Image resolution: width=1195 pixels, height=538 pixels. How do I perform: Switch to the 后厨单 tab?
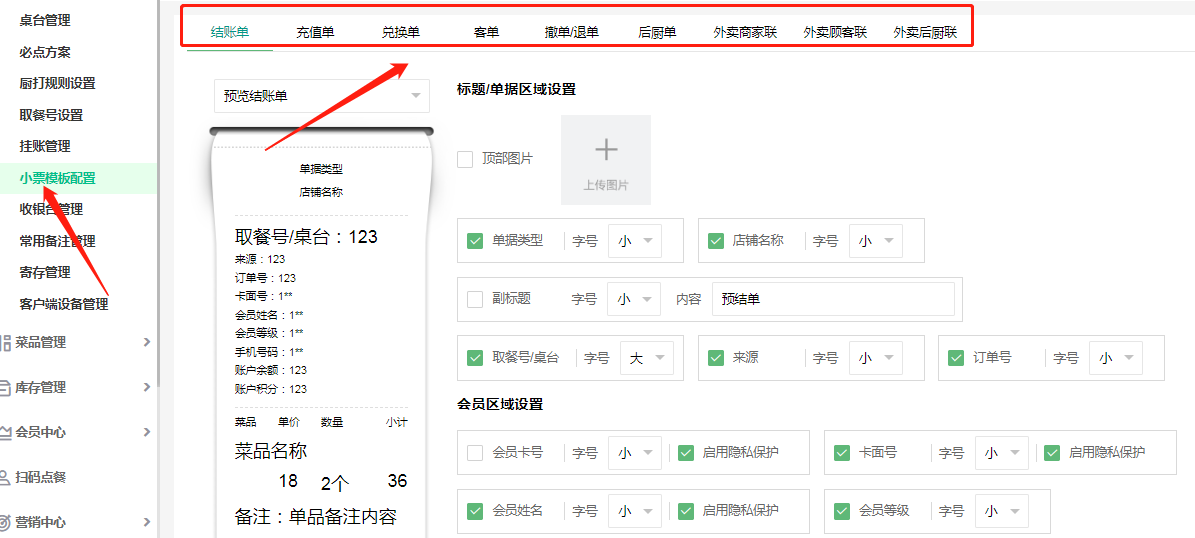coord(657,32)
